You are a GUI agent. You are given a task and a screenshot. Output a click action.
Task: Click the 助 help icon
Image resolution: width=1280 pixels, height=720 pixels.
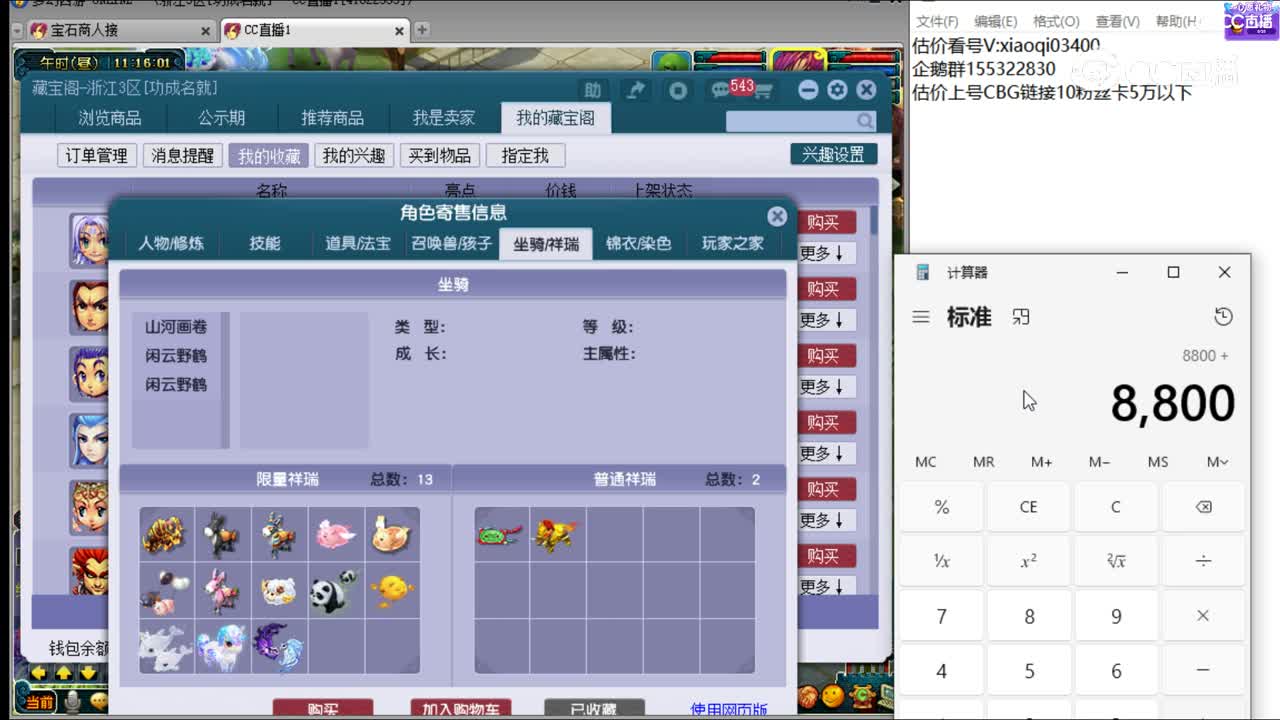[593, 89]
